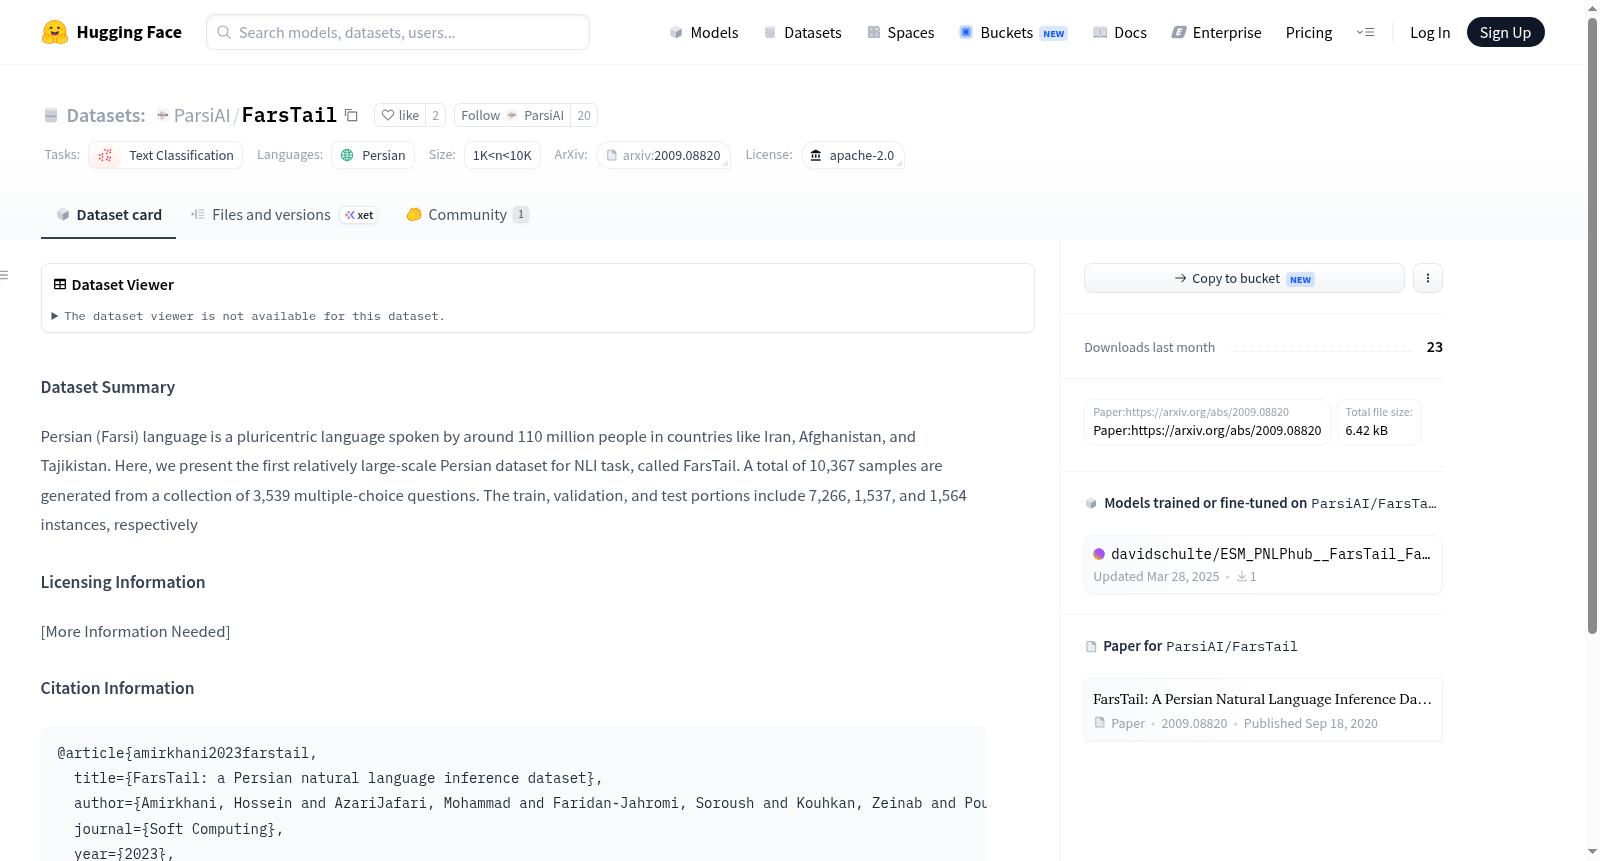
Task: Click the Hugging Face logo icon
Action: pyautogui.click(x=54, y=32)
